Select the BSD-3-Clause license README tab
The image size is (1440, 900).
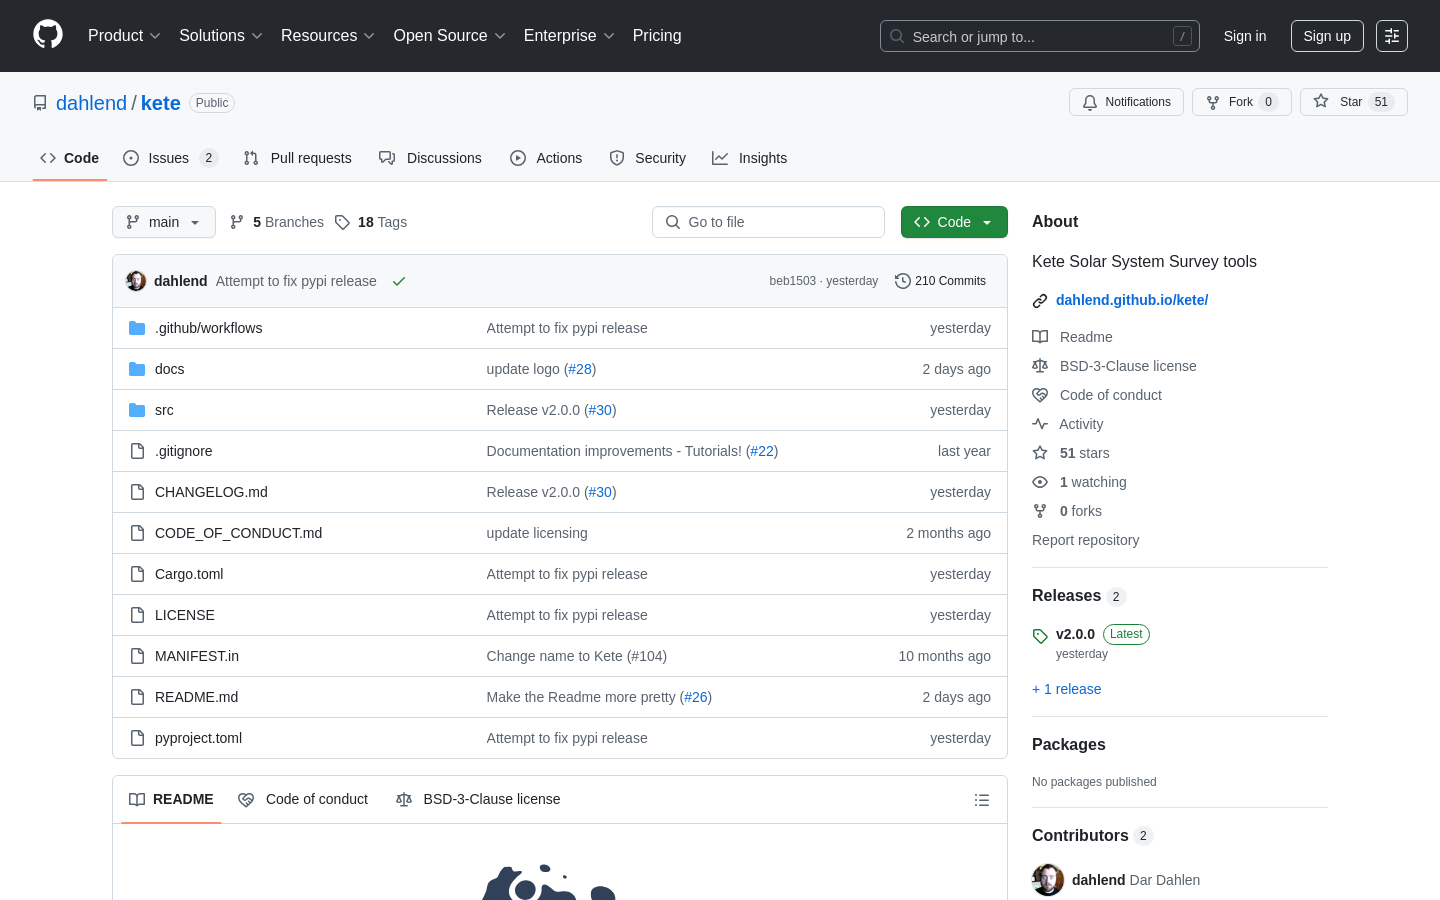[478, 799]
